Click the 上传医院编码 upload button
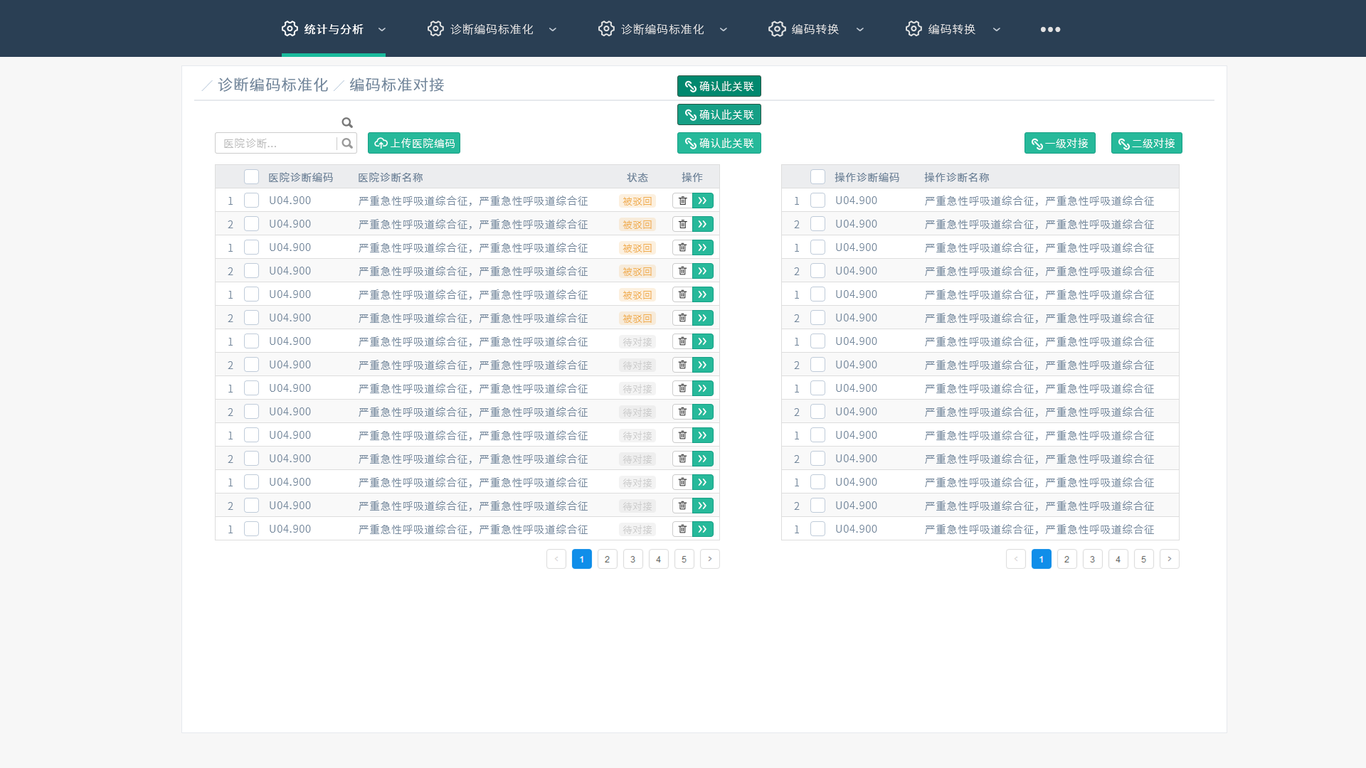The height and width of the screenshot is (768, 1366). pos(414,143)
